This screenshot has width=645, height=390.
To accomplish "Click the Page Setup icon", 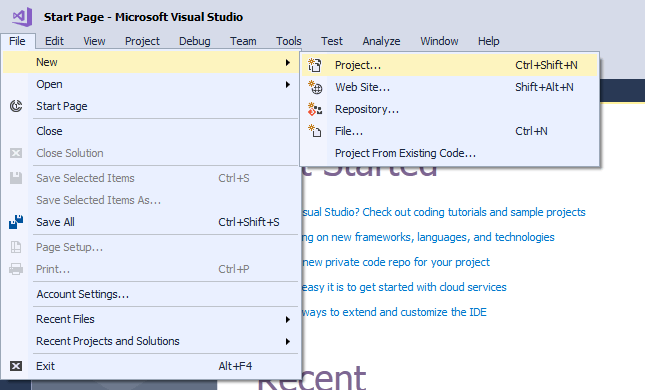I will click(16, 247).
